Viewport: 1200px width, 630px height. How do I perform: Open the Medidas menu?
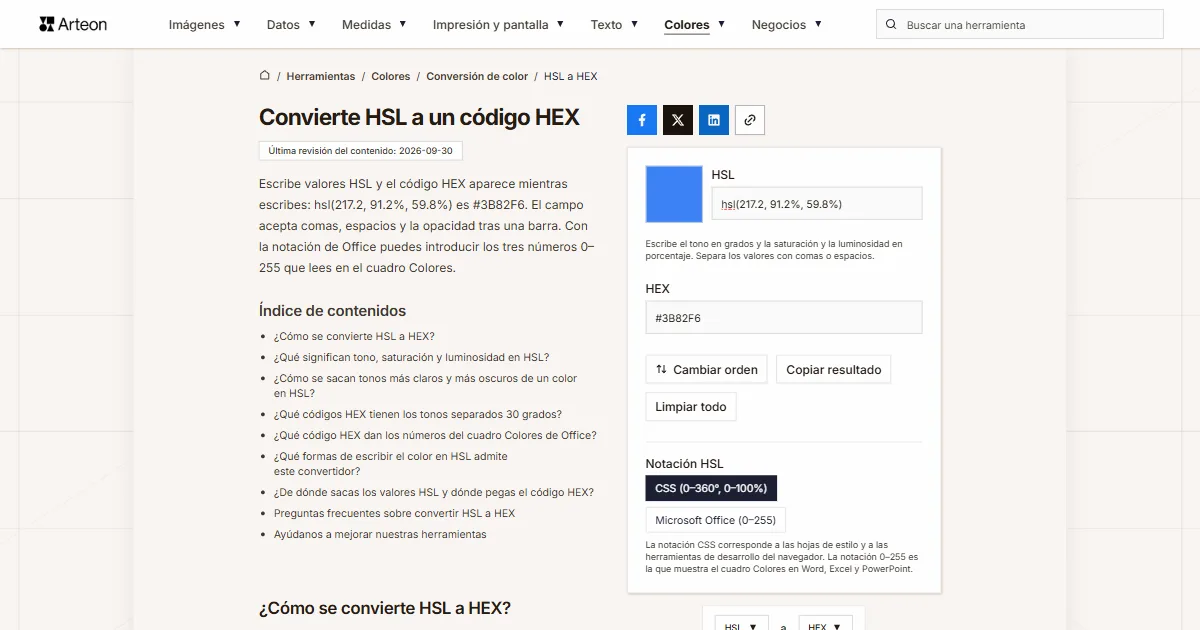tap(374, 25)
